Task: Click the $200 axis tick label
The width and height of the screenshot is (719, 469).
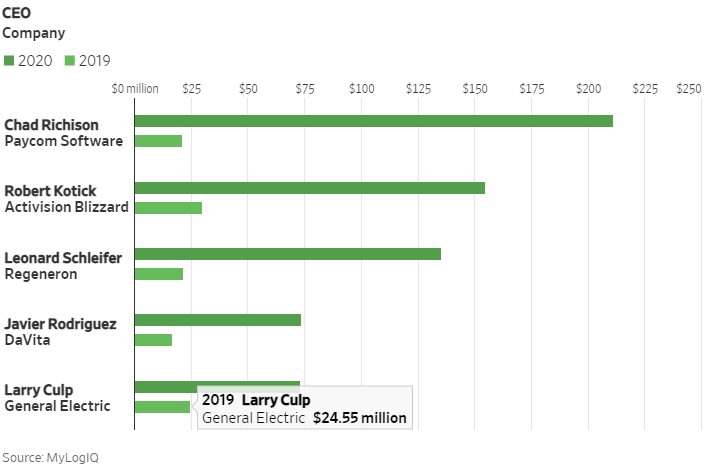Action: pos(589,88)
